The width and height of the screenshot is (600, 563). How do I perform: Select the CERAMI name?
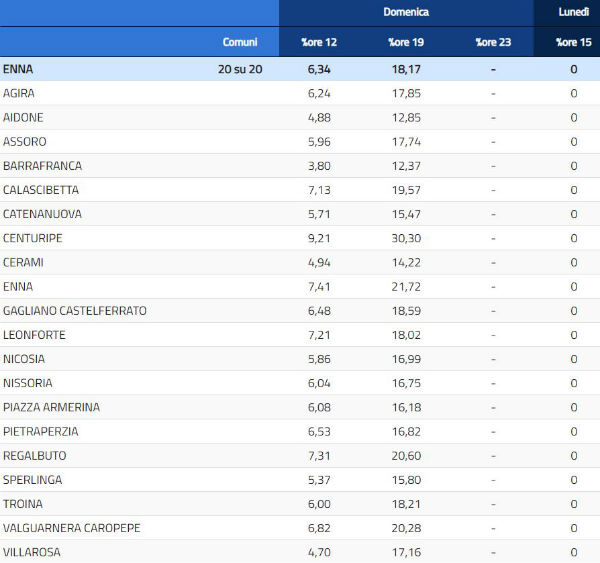[23, 263]
